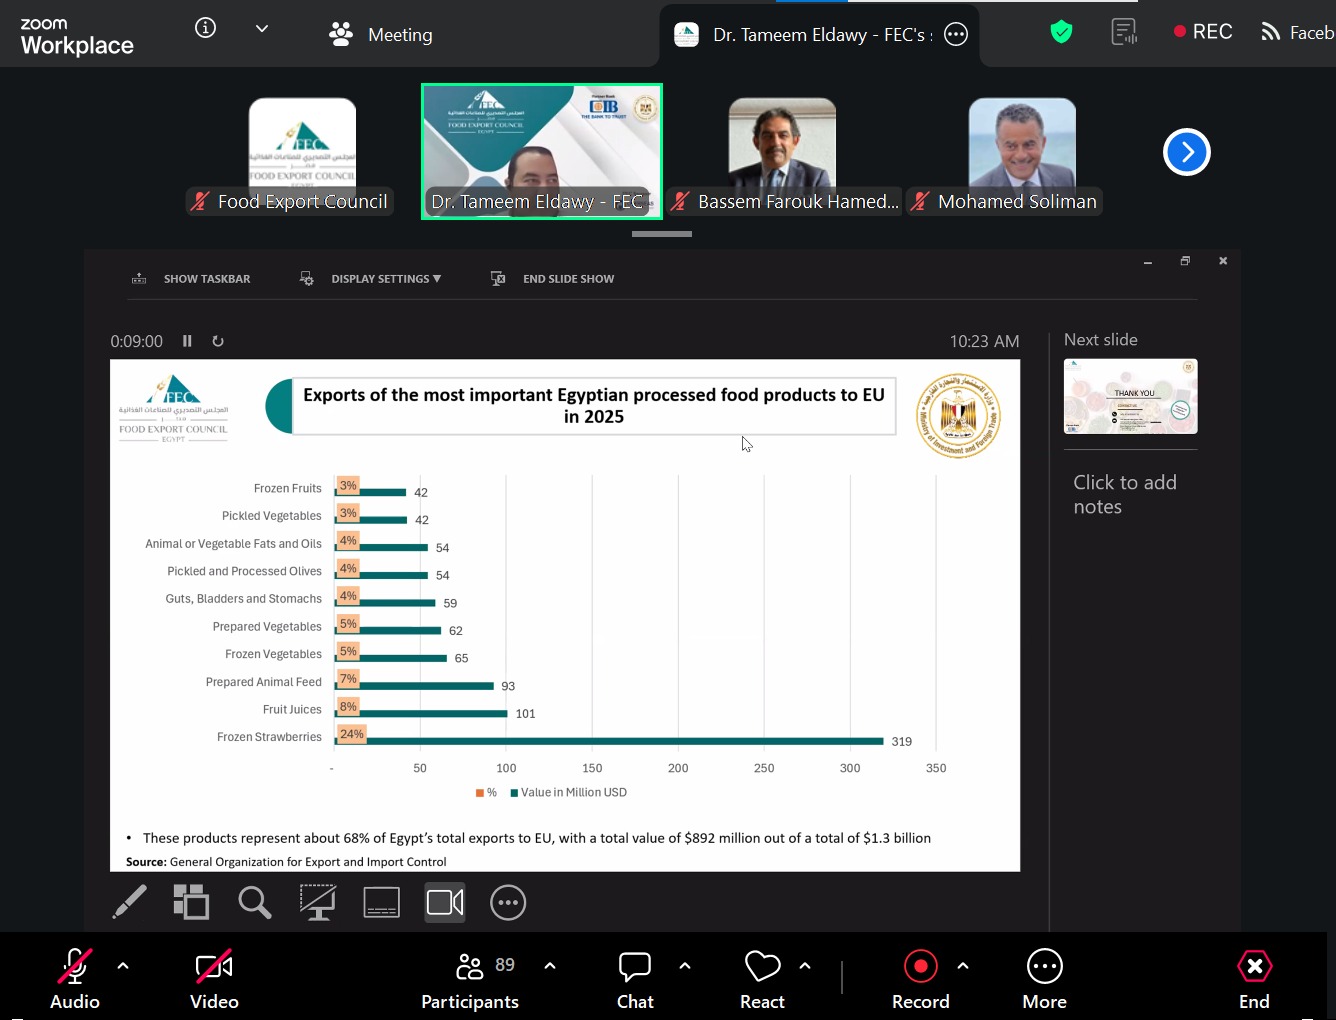Expand the chevron beside the meeting info icon

pyautogui.click(x=262, y=29)
